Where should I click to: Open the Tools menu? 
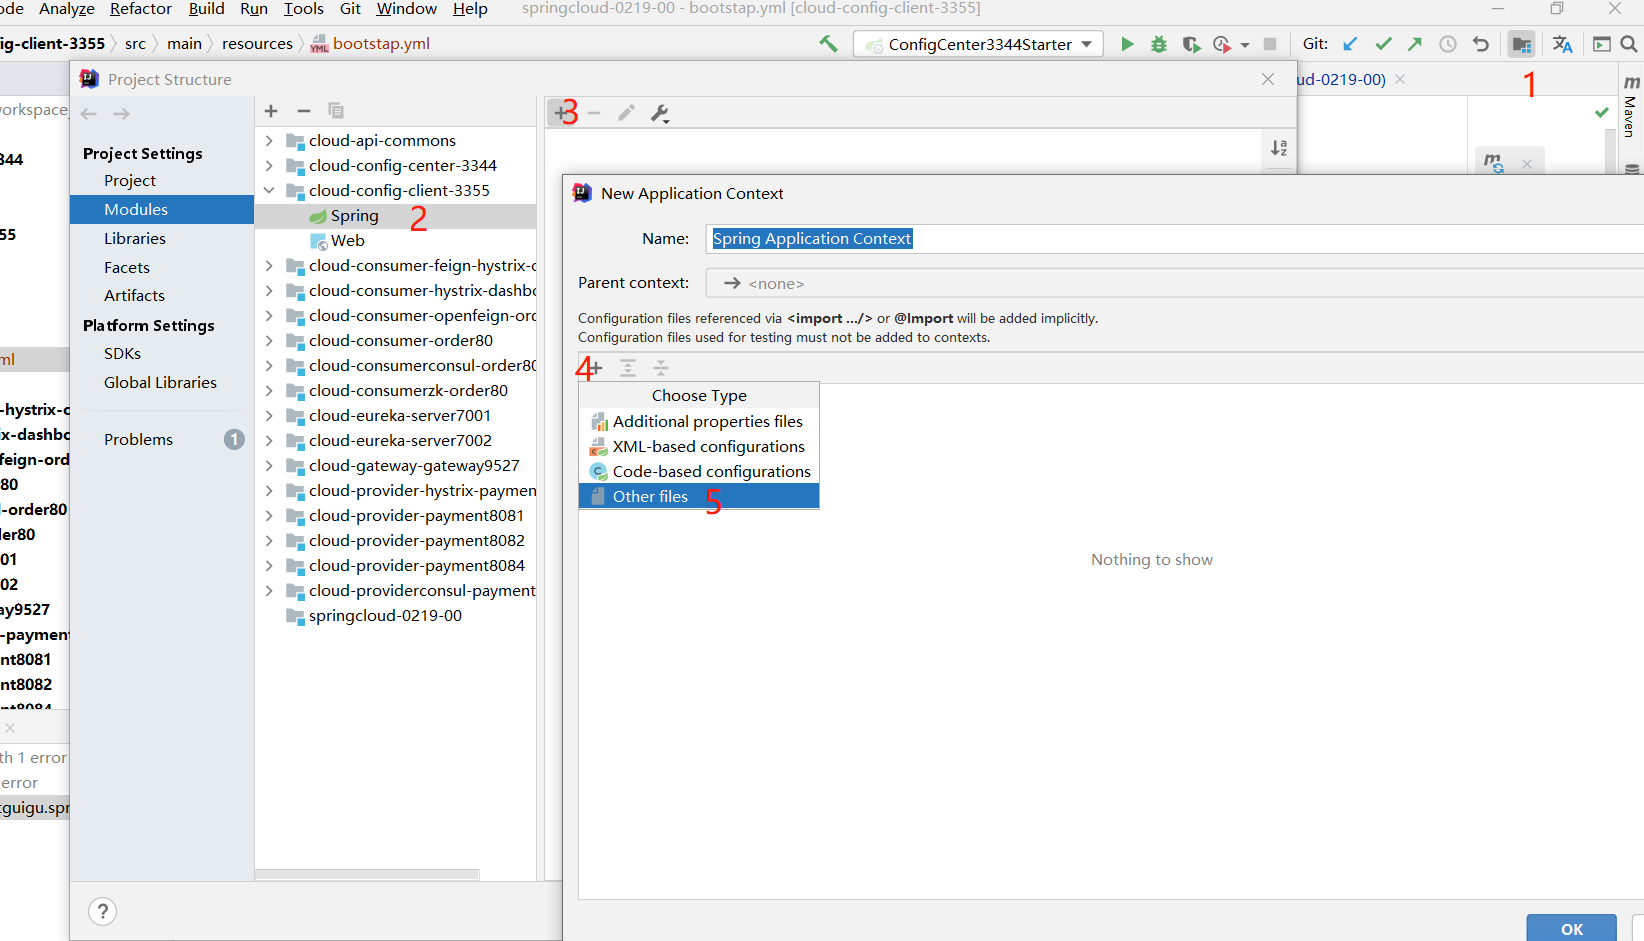pos(303,9)
